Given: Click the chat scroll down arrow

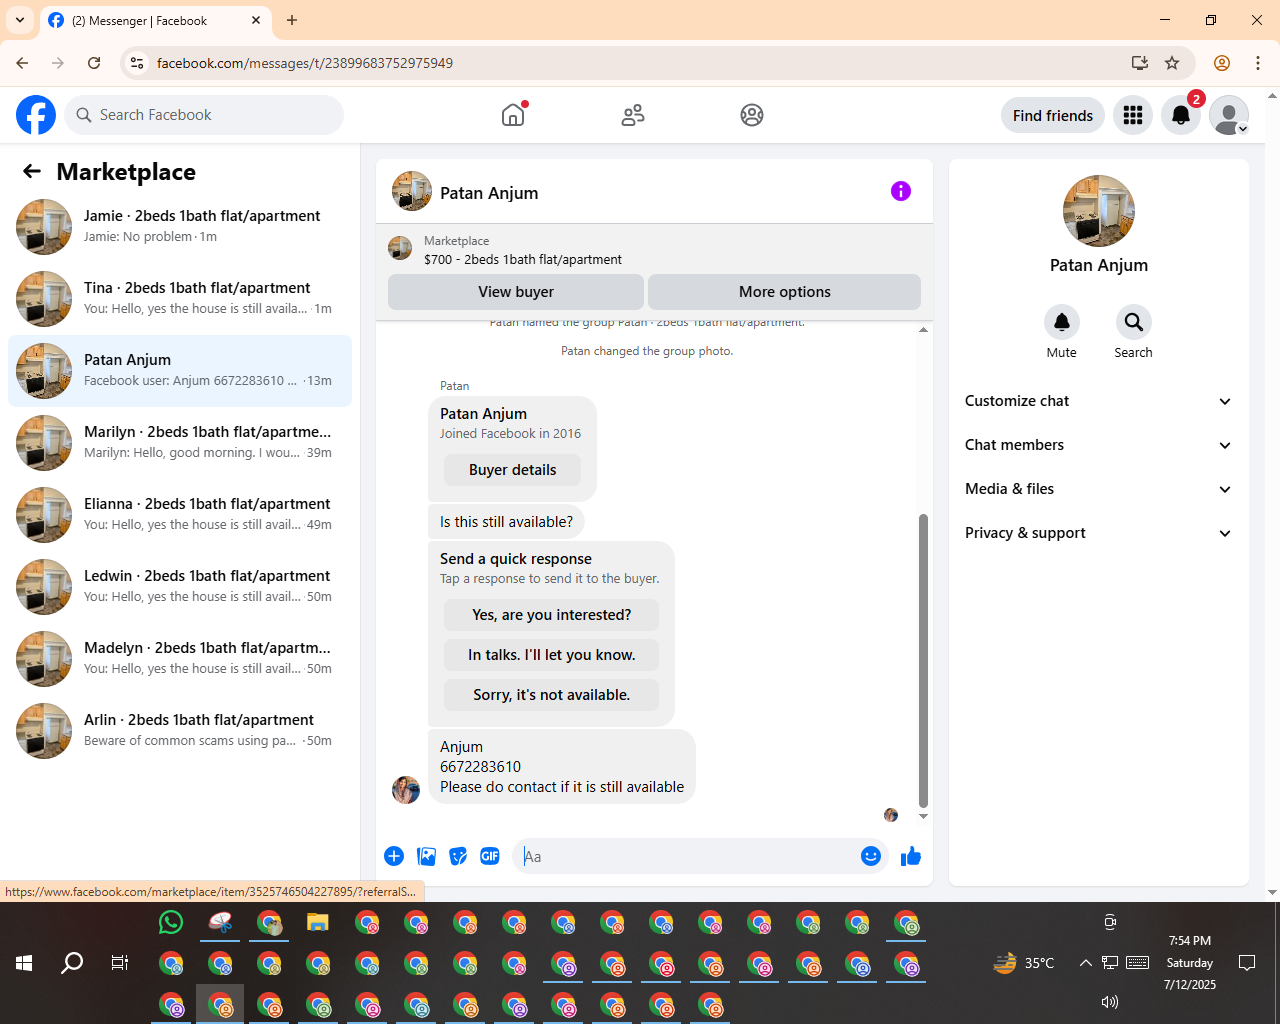Looking at the screenshot, I should [x=923, y=816].
